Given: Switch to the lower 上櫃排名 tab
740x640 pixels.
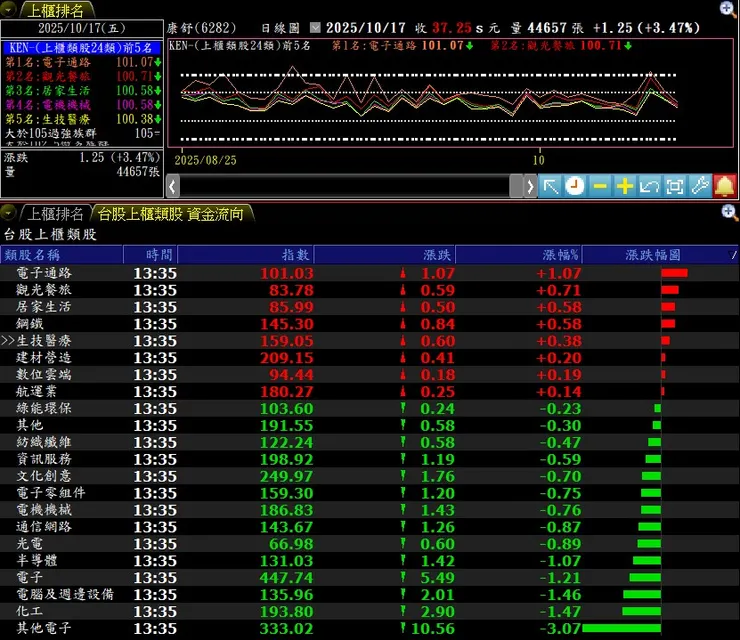Looking at the screenshot, I should tap(55, 214).
